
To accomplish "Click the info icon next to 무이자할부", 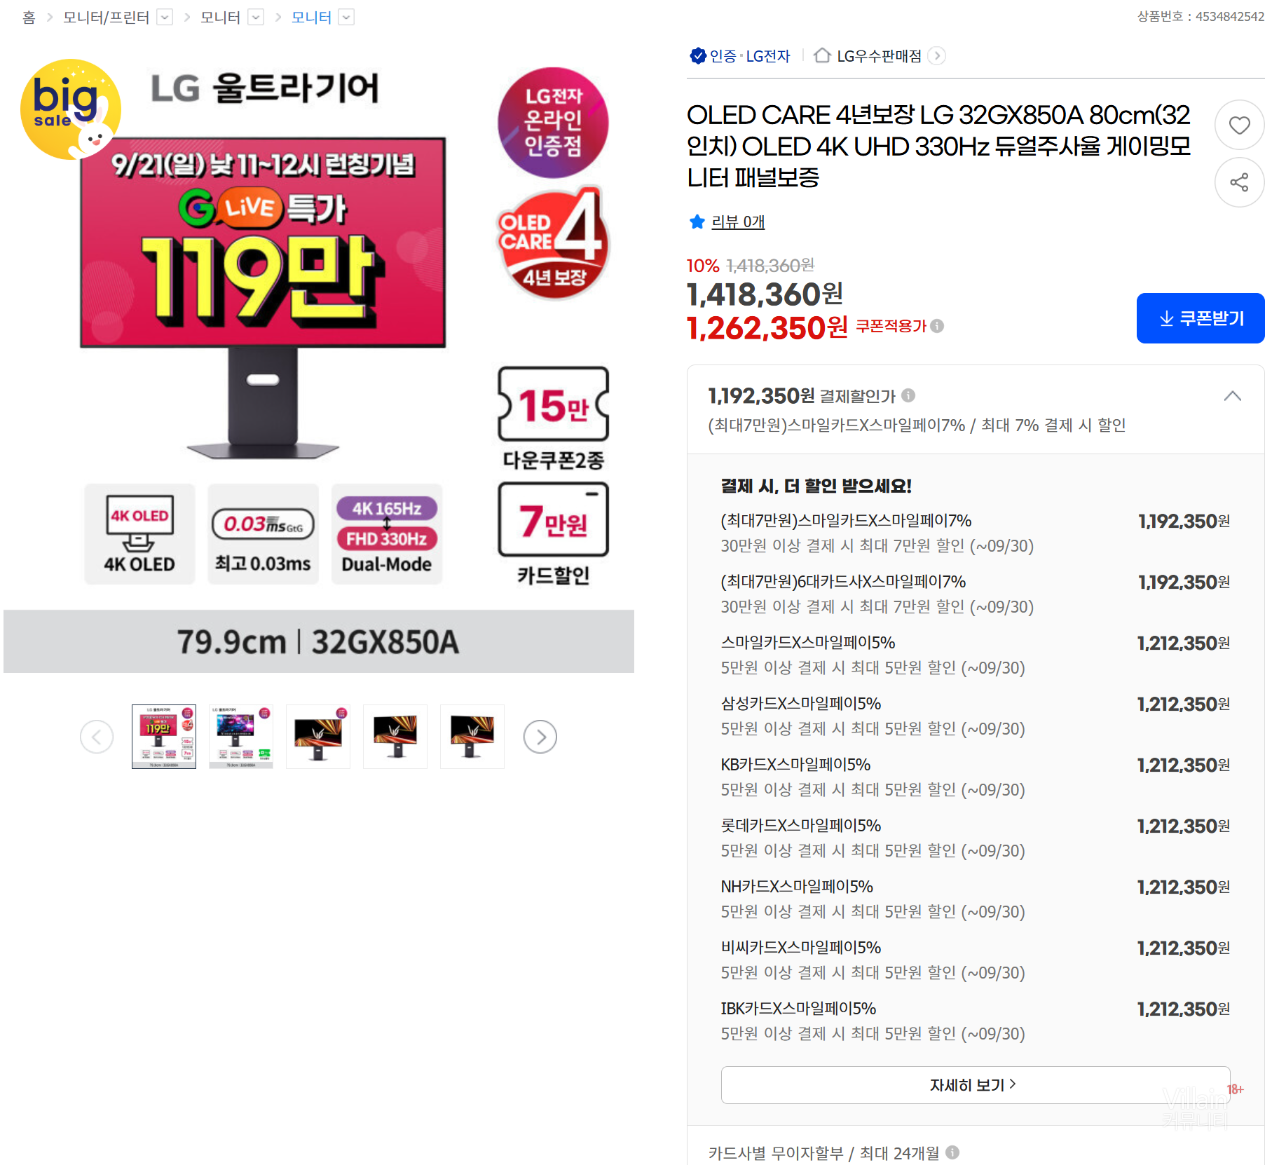I will [x=952, y=1152].
